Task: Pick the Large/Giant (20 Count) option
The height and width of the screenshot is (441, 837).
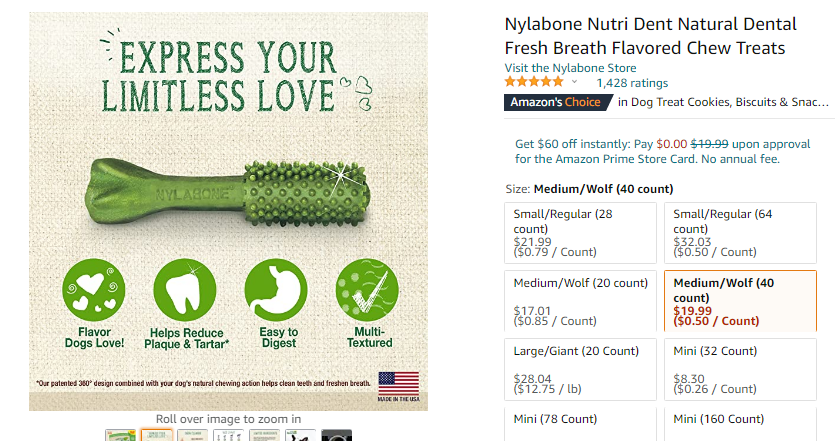Action: coord(580,369)
